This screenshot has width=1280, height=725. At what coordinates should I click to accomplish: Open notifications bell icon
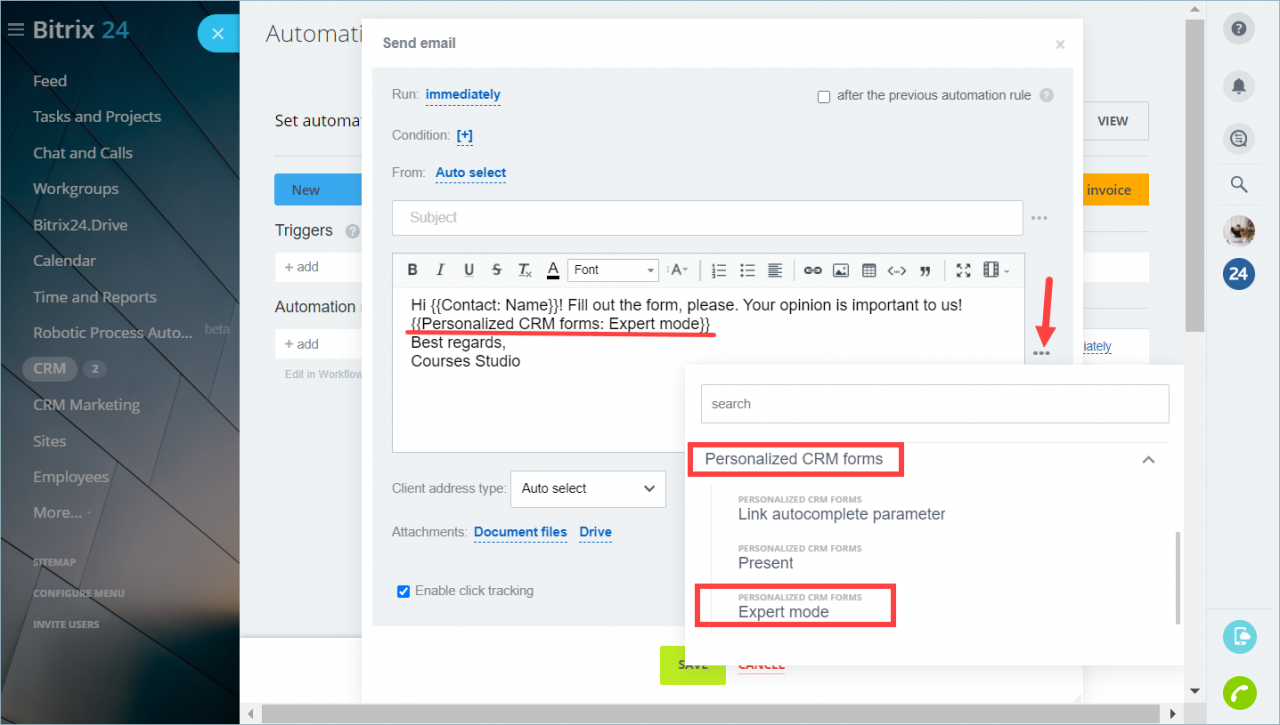click(x=1239, y=86)
